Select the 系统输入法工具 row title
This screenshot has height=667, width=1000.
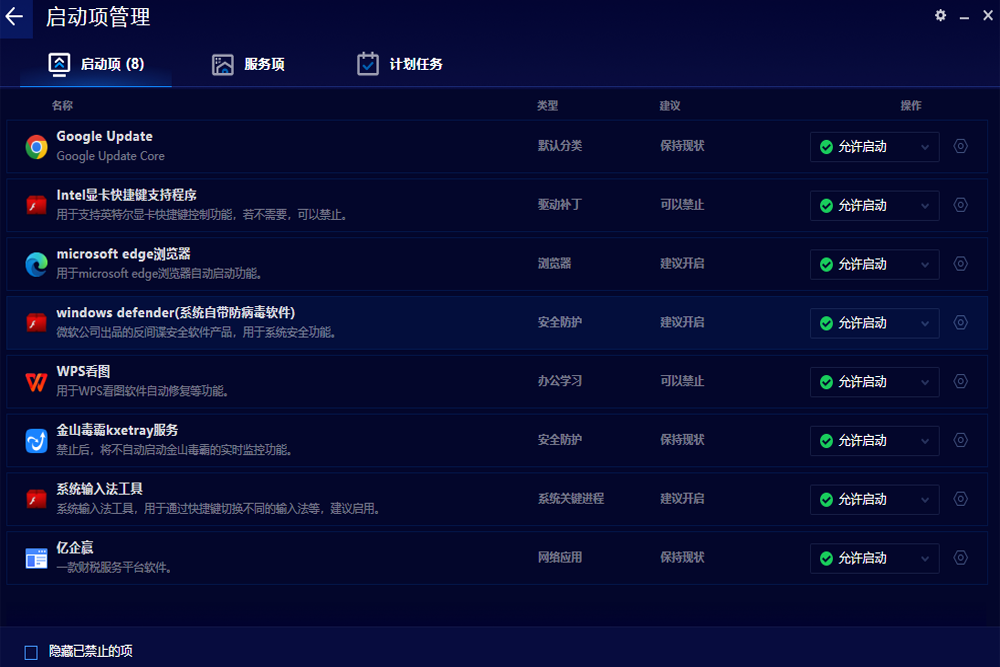point(100,489)
